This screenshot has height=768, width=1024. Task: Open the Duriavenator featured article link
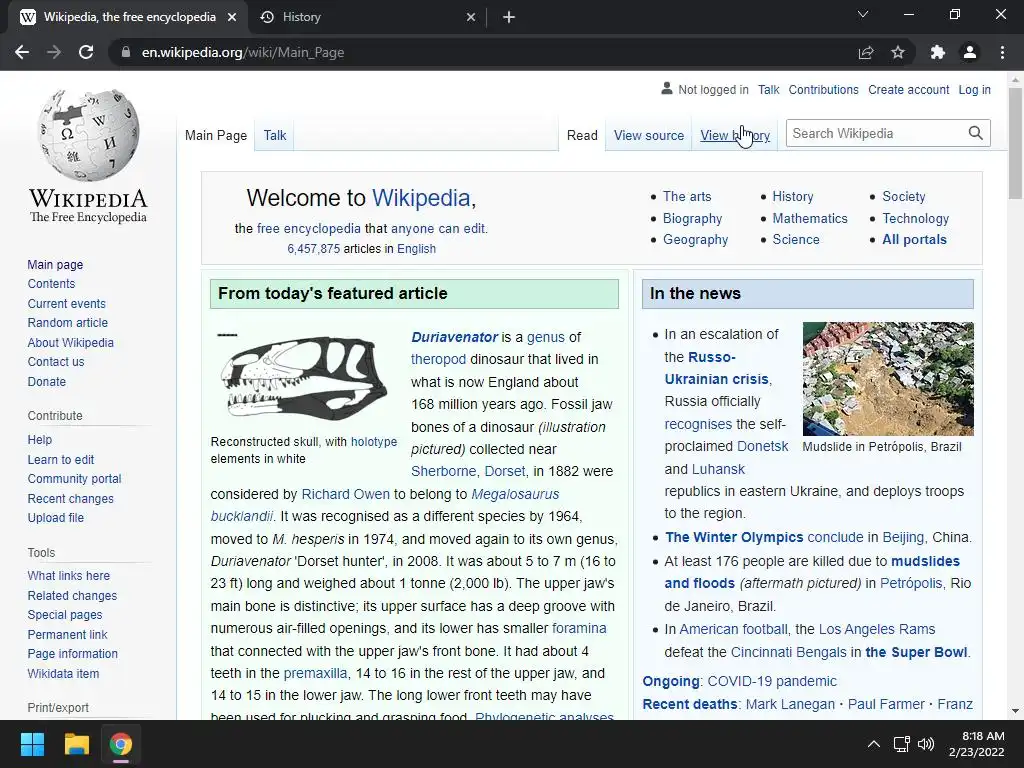click(x=455, y=337)
